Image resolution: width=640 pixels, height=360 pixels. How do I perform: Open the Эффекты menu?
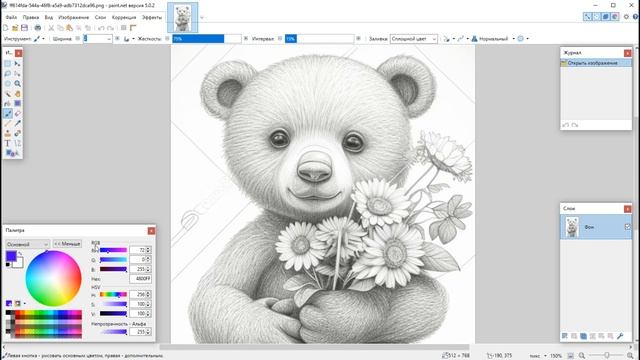click(151, 18)
